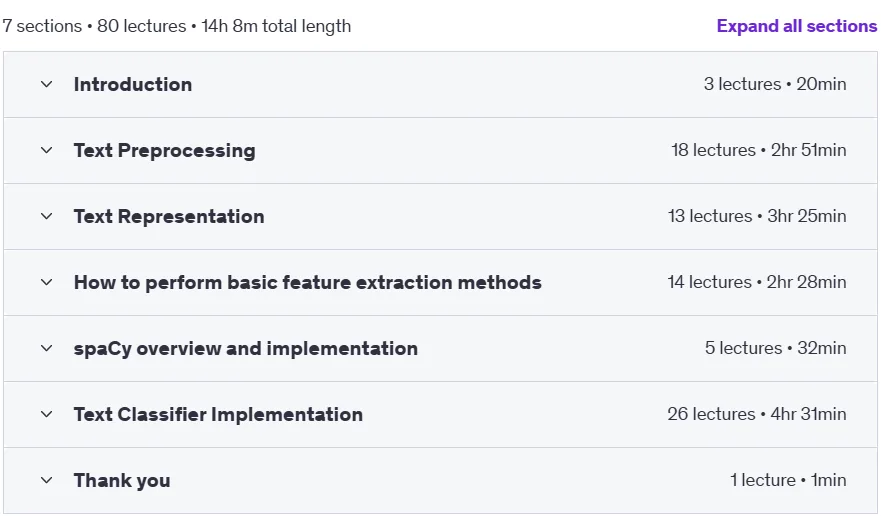Click the 3 lectures • 20min label
This screenshot has width=881, height=516.
775,84
